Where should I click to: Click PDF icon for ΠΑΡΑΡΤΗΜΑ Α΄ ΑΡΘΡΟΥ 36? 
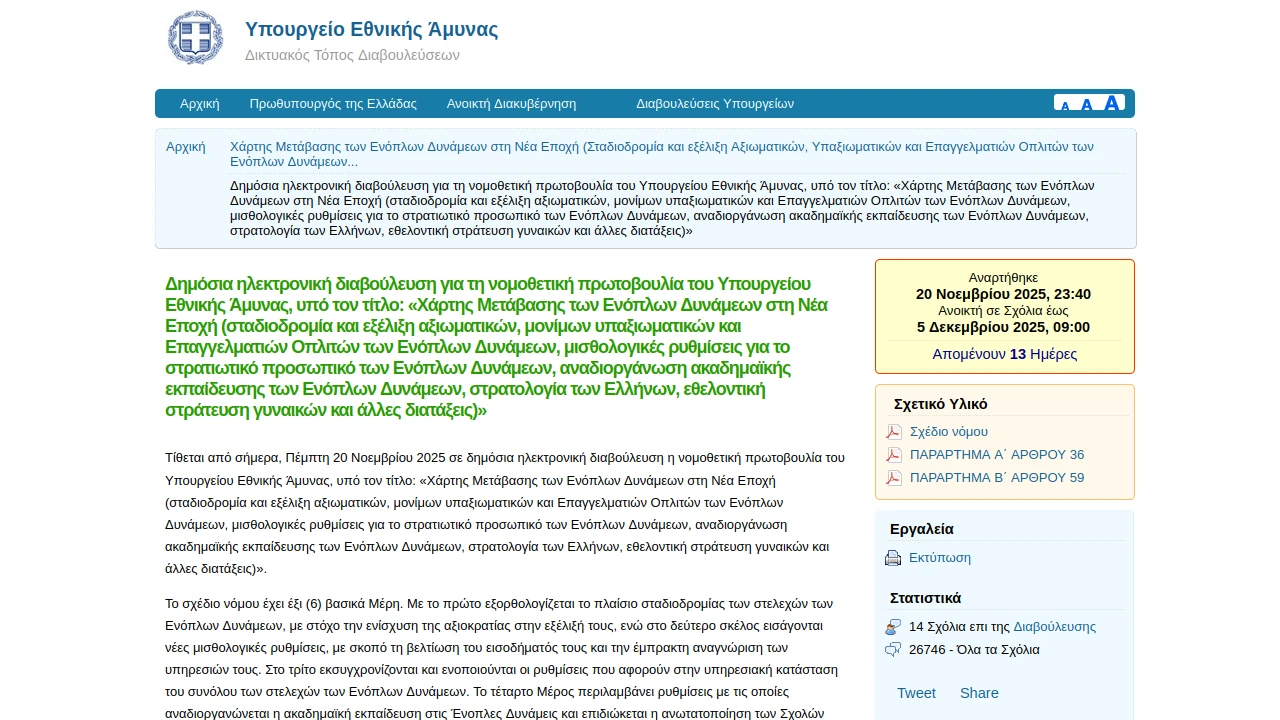(894, 455)
